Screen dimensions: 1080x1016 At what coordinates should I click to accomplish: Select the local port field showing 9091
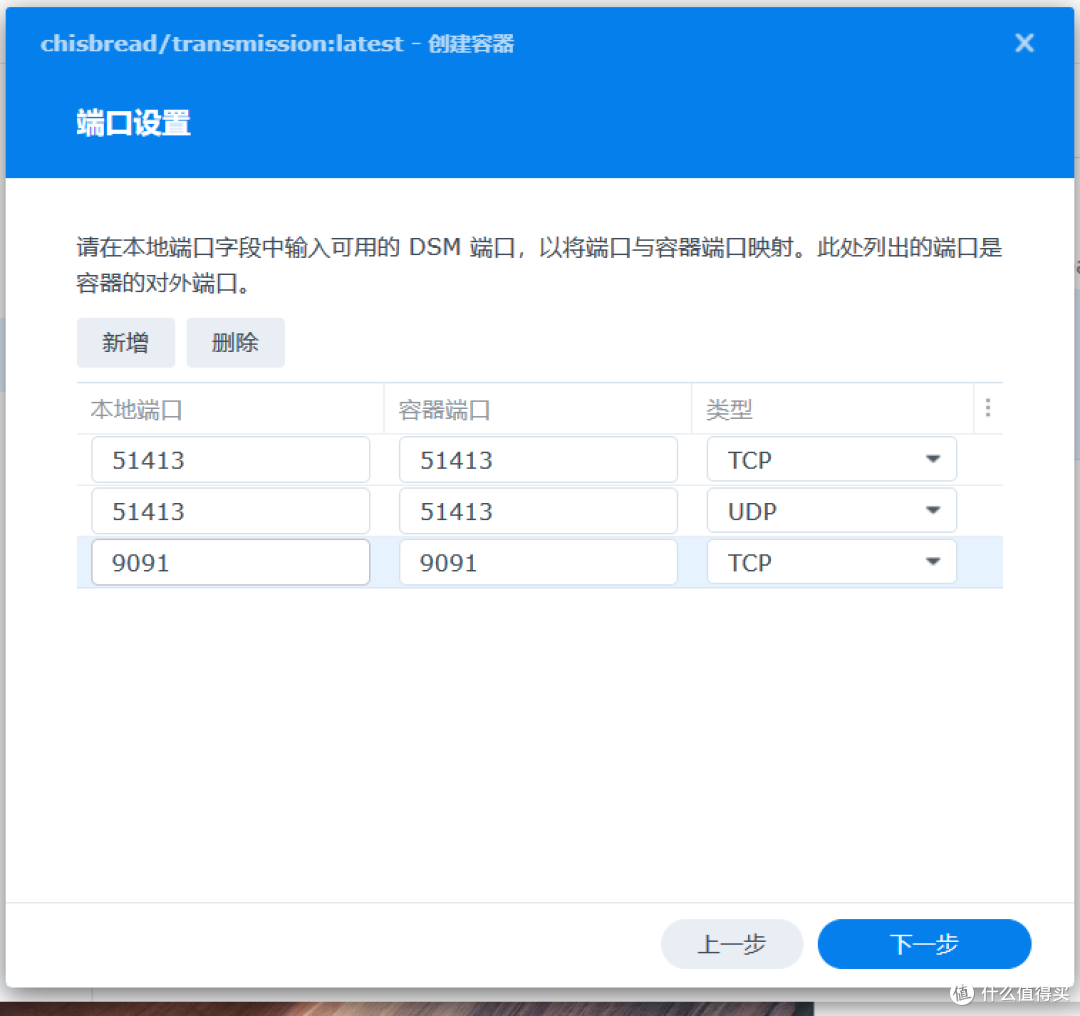230,562
